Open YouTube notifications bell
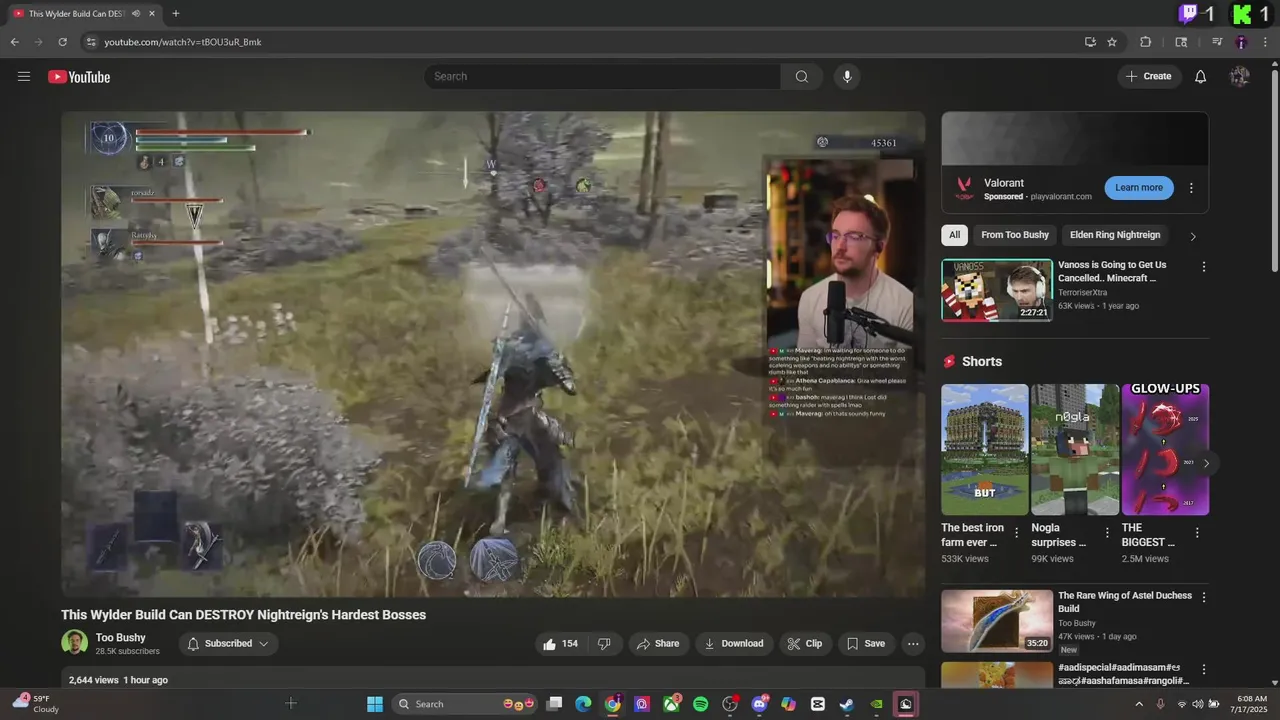The image size is (1280, 720). coord(1201,77)
